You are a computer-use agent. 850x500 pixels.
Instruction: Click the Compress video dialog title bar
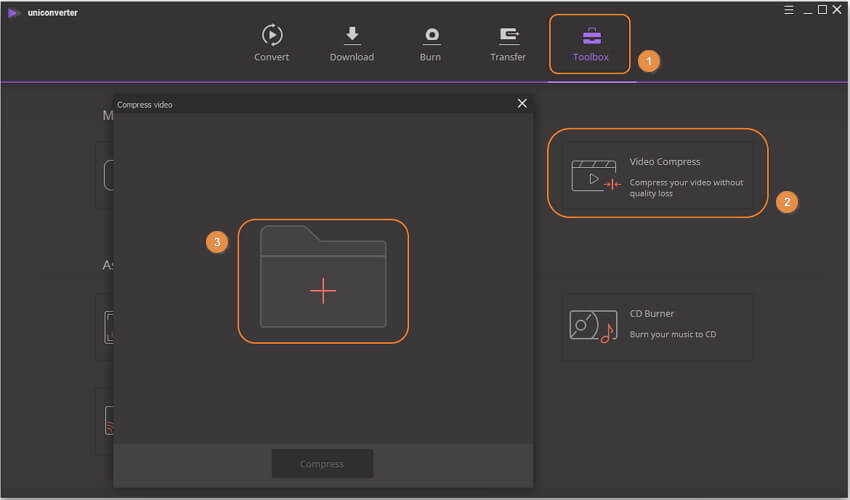coord(300,104)
